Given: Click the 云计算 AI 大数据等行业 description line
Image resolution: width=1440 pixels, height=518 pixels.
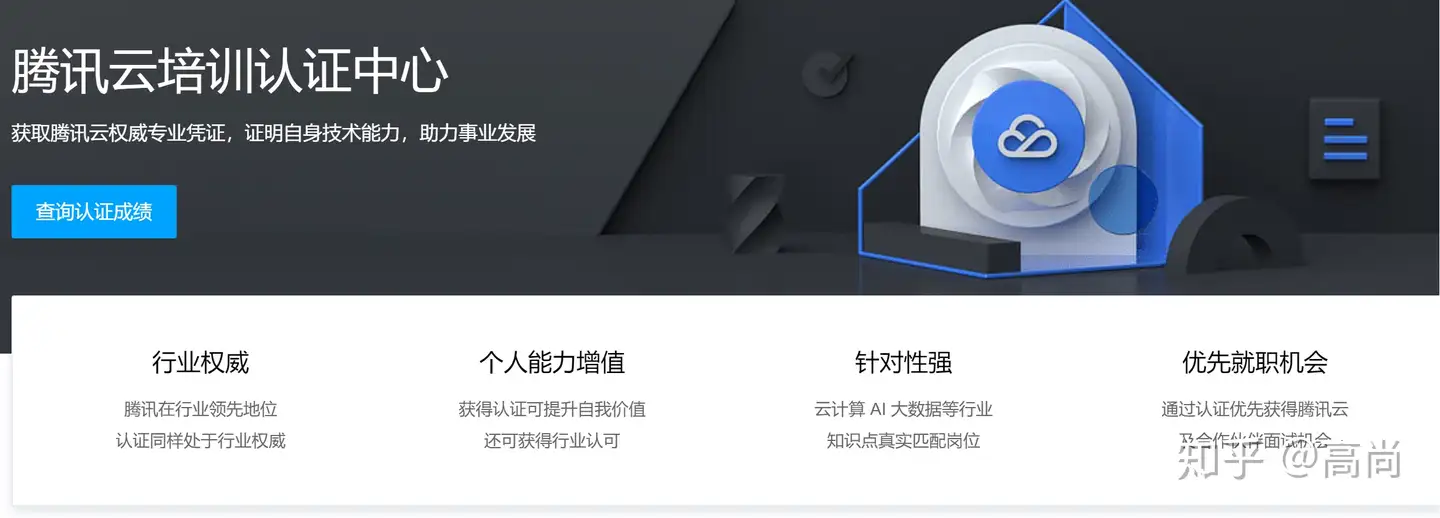Looking at the screenshot, I should [x=903, y=409].
